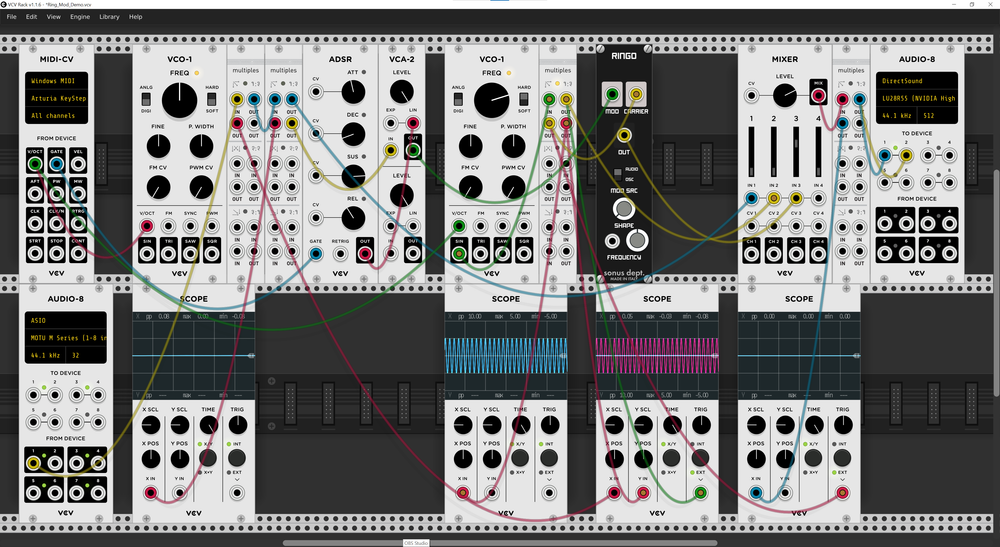
Task: Click X IN jack on blue waveform scope
Action: [462, 492]
